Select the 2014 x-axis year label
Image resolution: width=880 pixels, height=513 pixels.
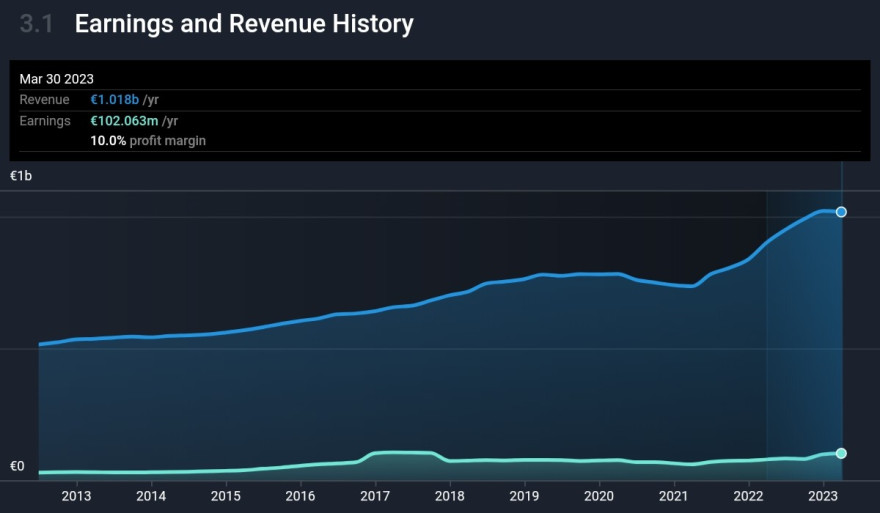(151, 496)
